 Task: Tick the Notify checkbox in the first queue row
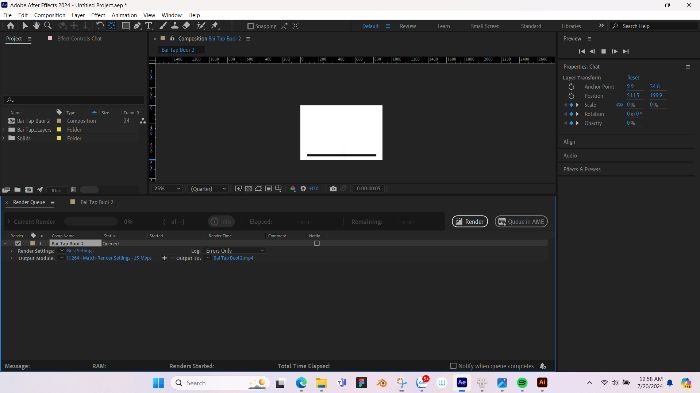coord(317,243)
